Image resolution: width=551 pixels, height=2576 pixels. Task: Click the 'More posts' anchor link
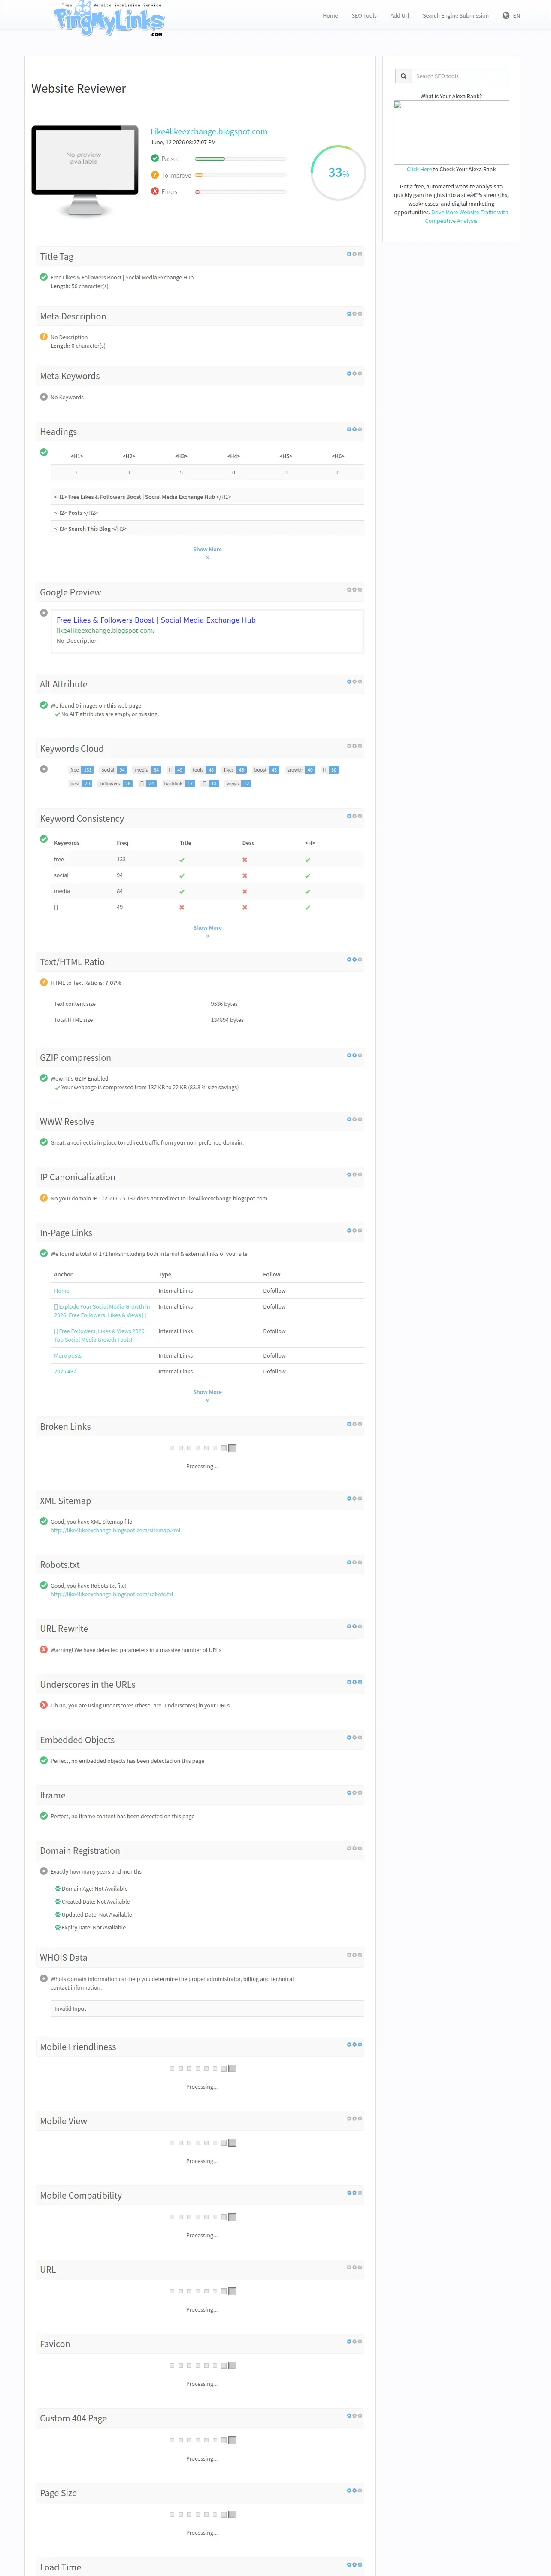(68, 1355)
